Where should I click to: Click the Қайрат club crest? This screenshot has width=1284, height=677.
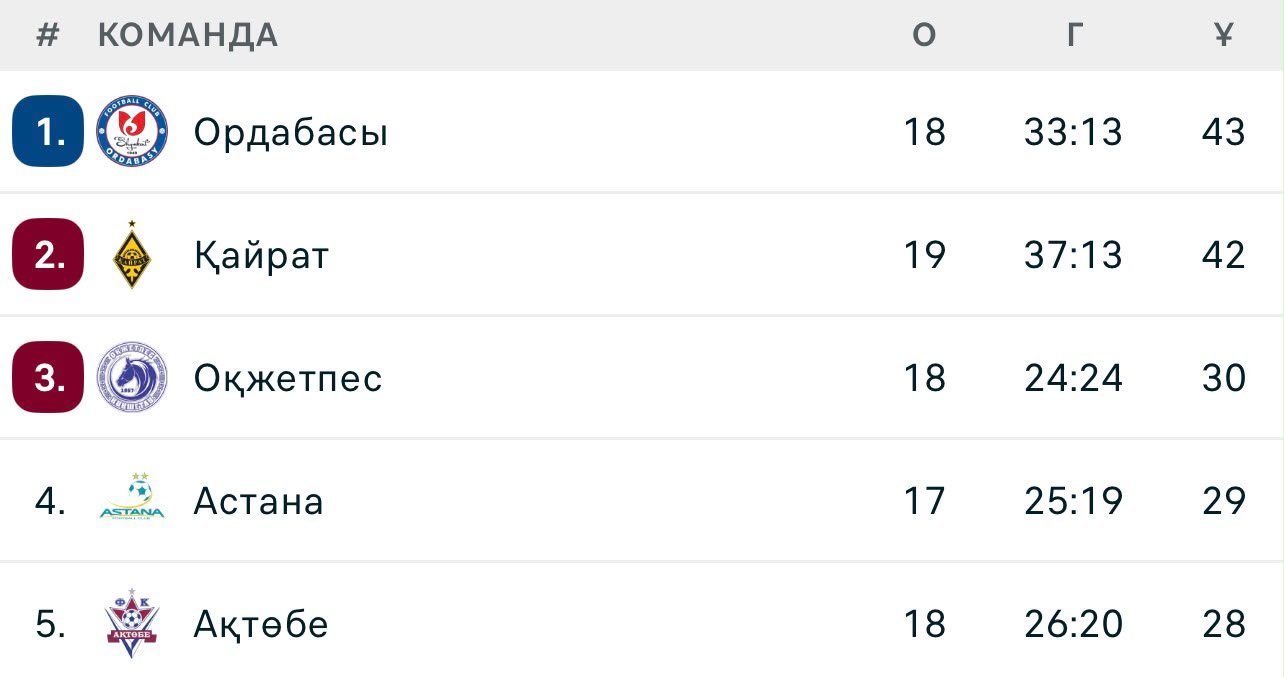click(132, 255)
